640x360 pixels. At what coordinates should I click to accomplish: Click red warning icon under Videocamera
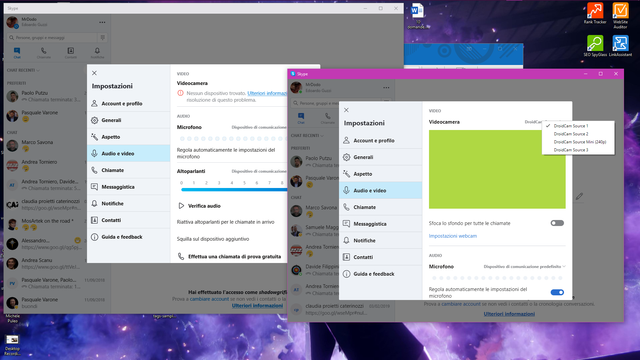coord(180,93)
